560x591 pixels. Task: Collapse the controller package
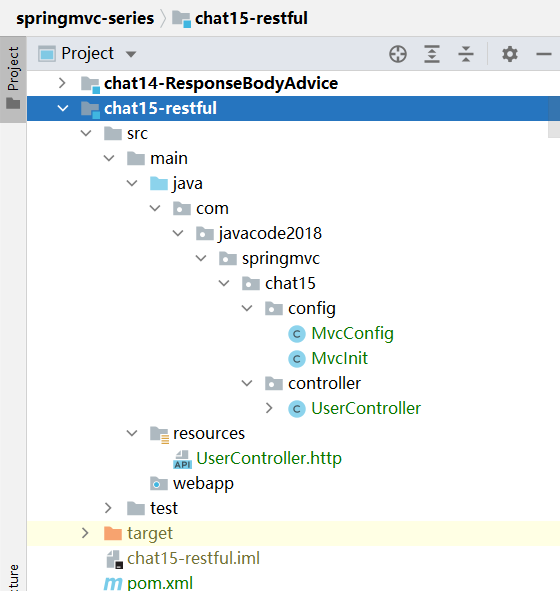click(x=247, y=383)
